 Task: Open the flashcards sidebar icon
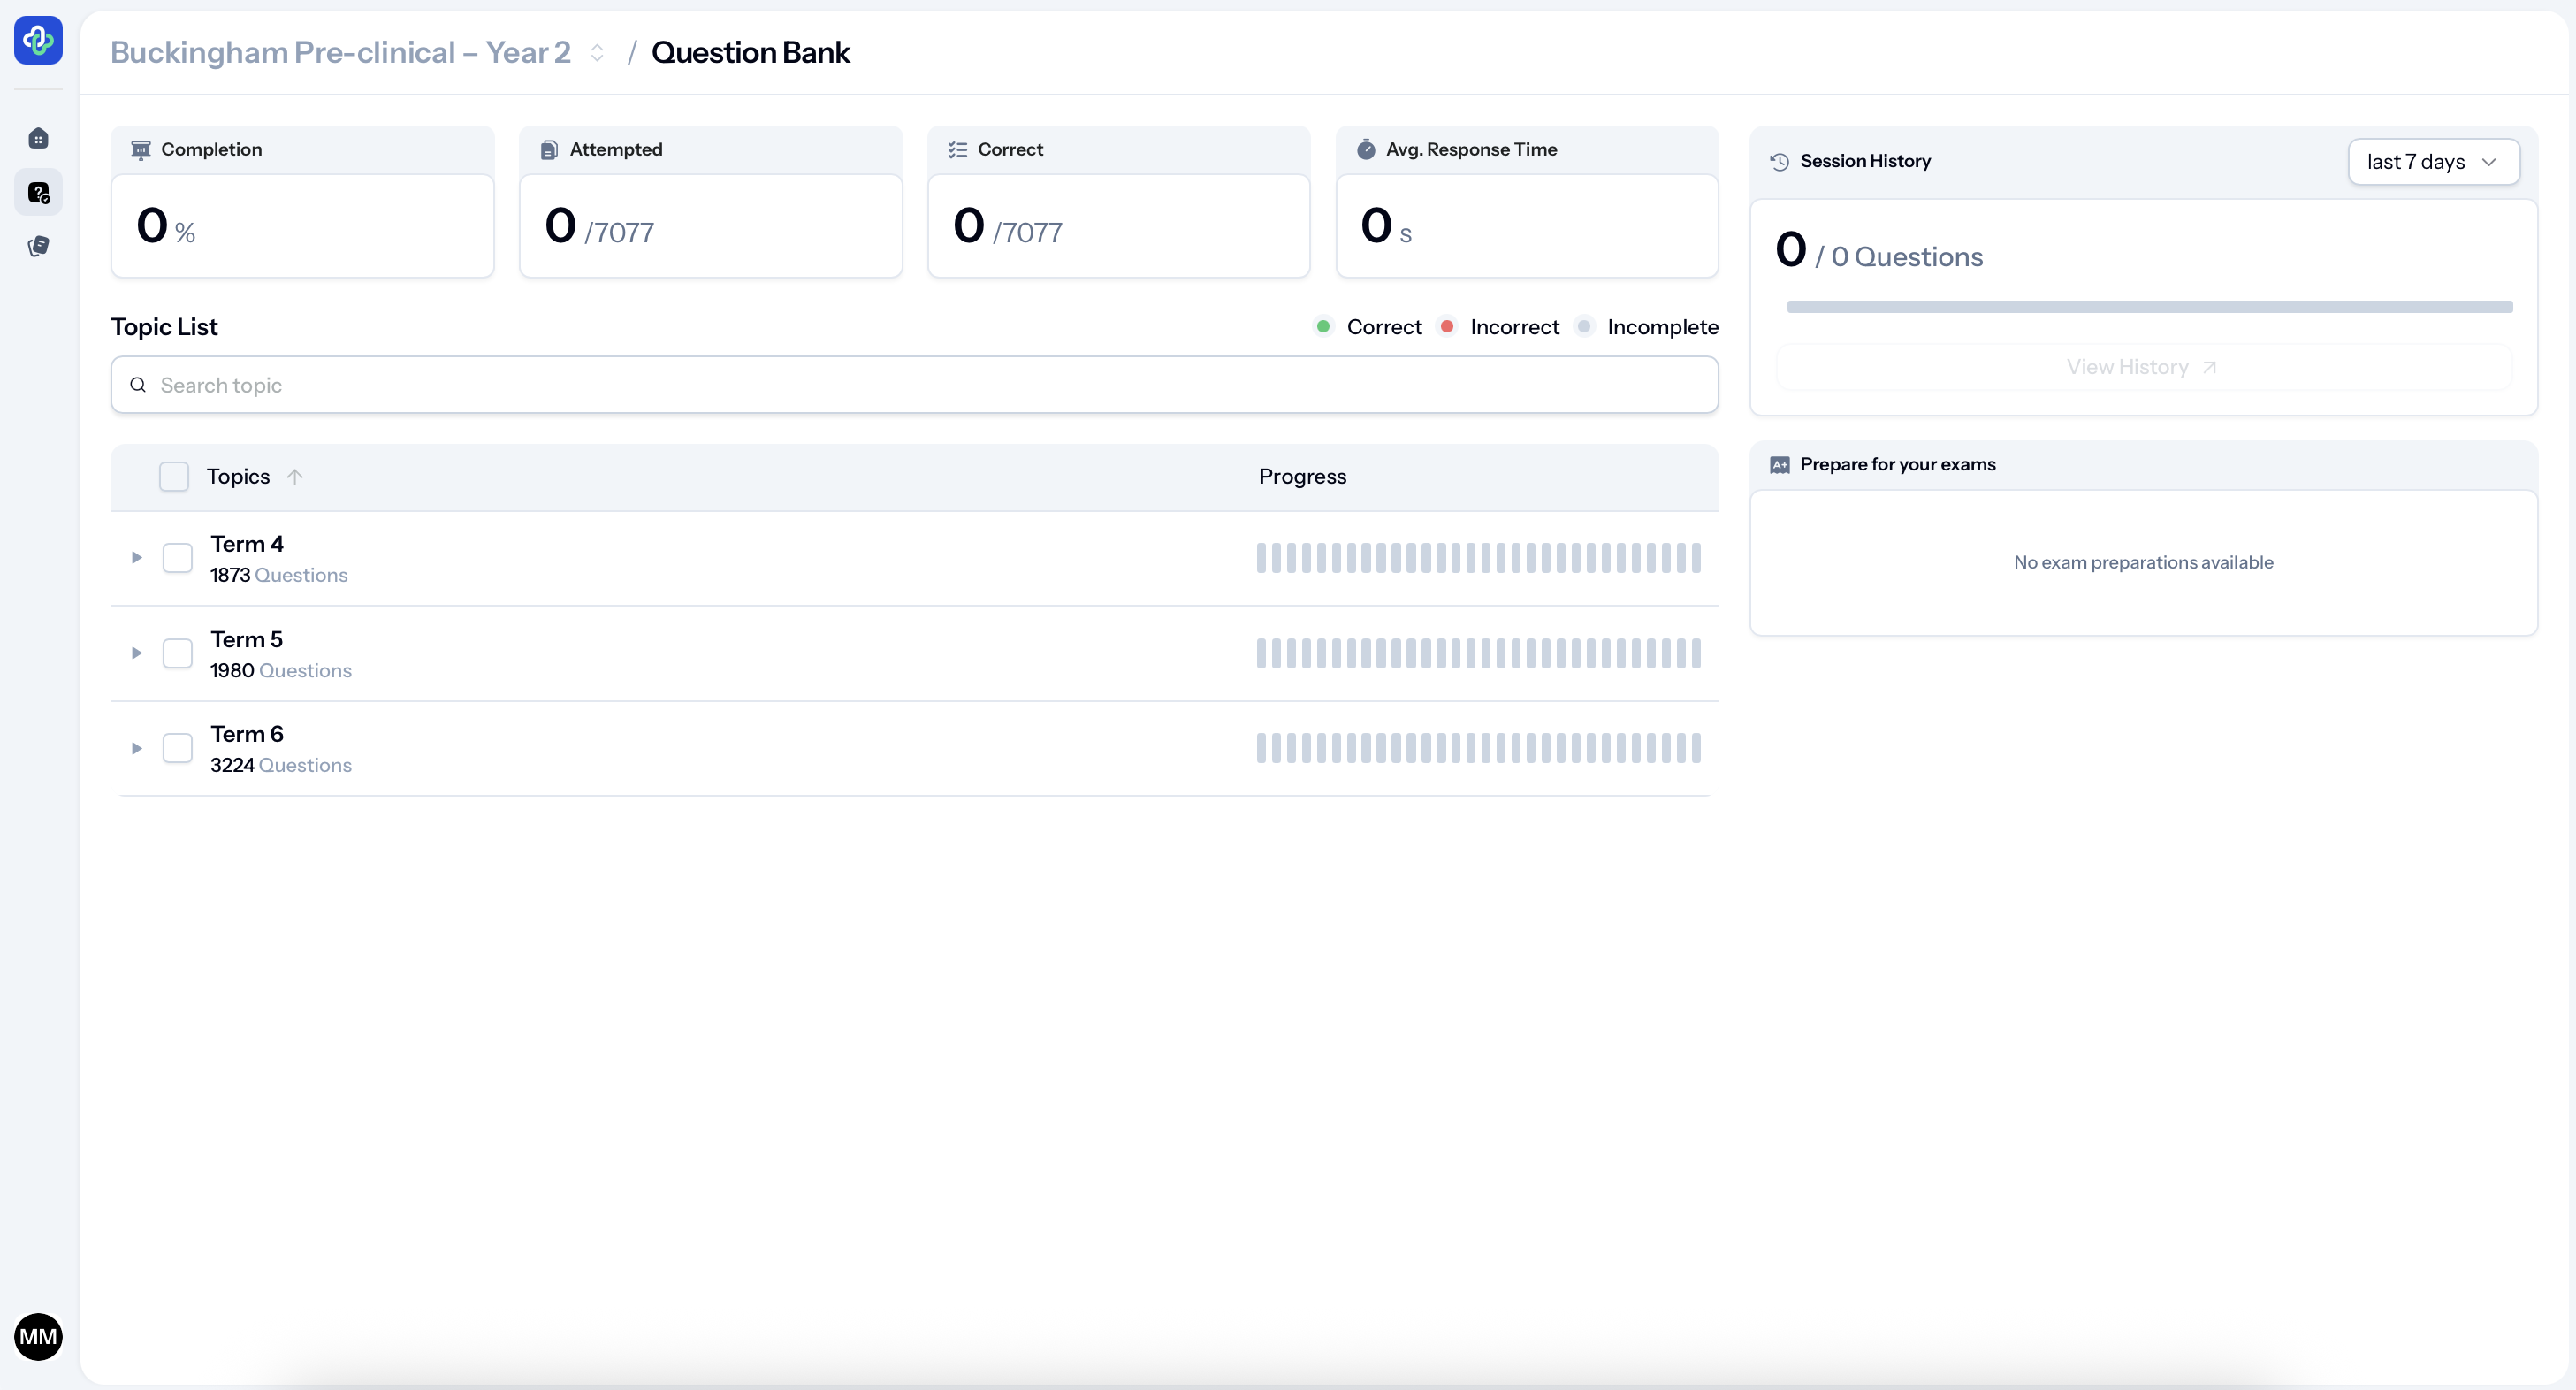[38, 246]
